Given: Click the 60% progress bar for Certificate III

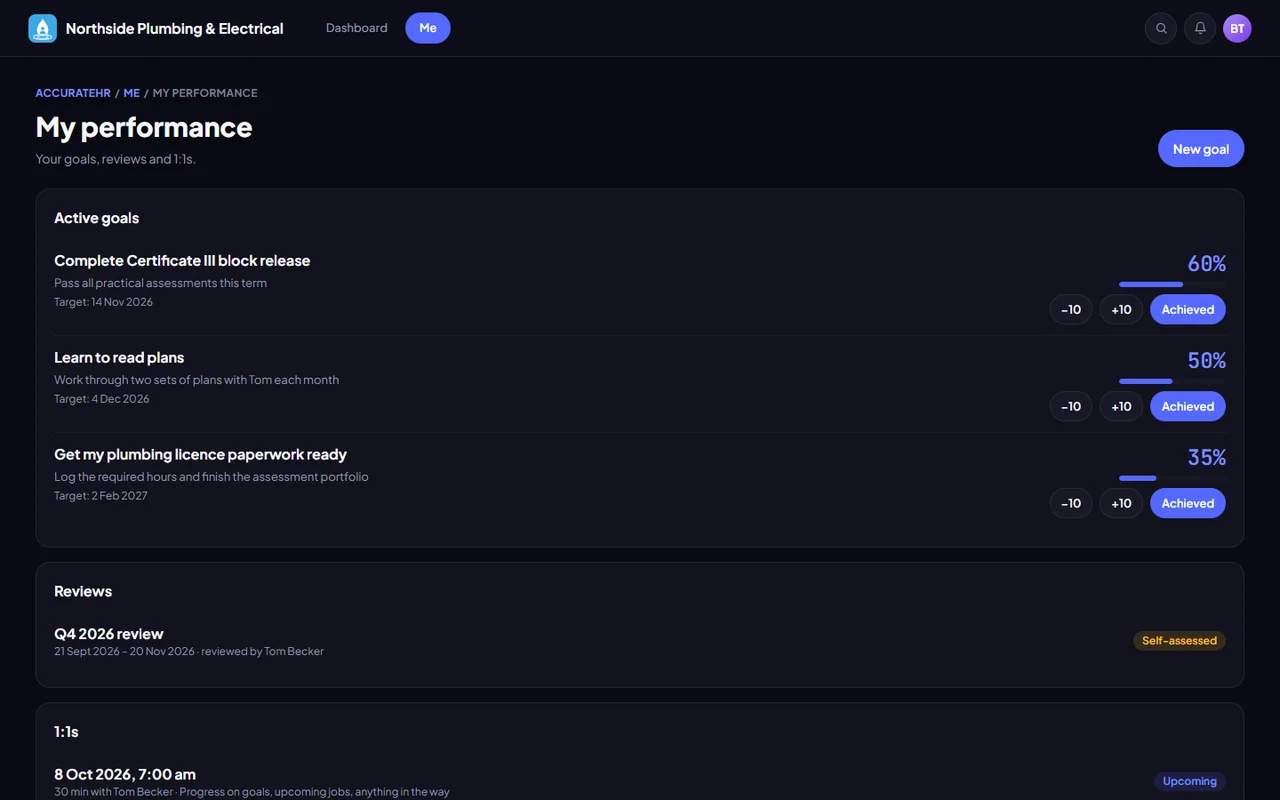Looking at the screenshot, I should pyautogui.click(x=1172, y=284).
